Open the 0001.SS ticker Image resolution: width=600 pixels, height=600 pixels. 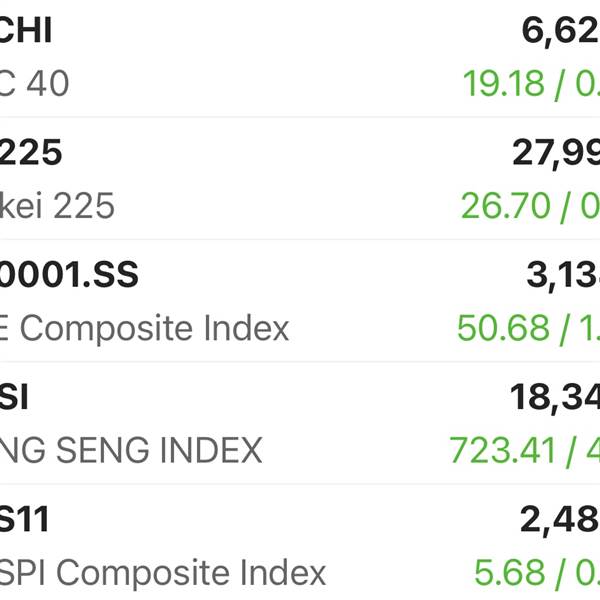pos(69,274)
